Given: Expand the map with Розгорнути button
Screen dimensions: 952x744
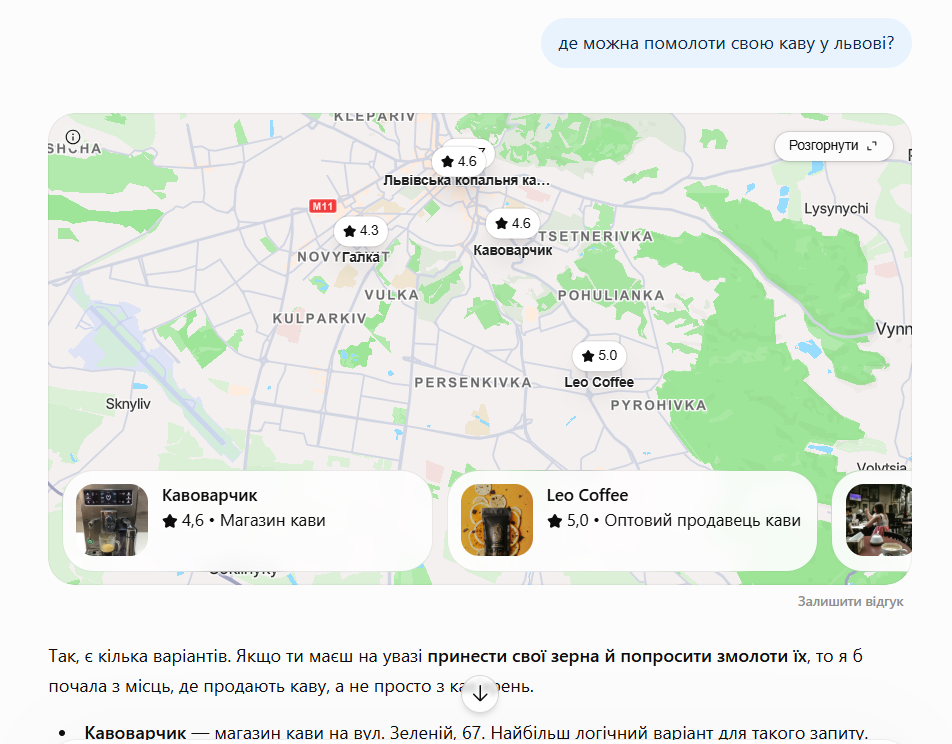Looking at the screenshot, I should [833, 146].
